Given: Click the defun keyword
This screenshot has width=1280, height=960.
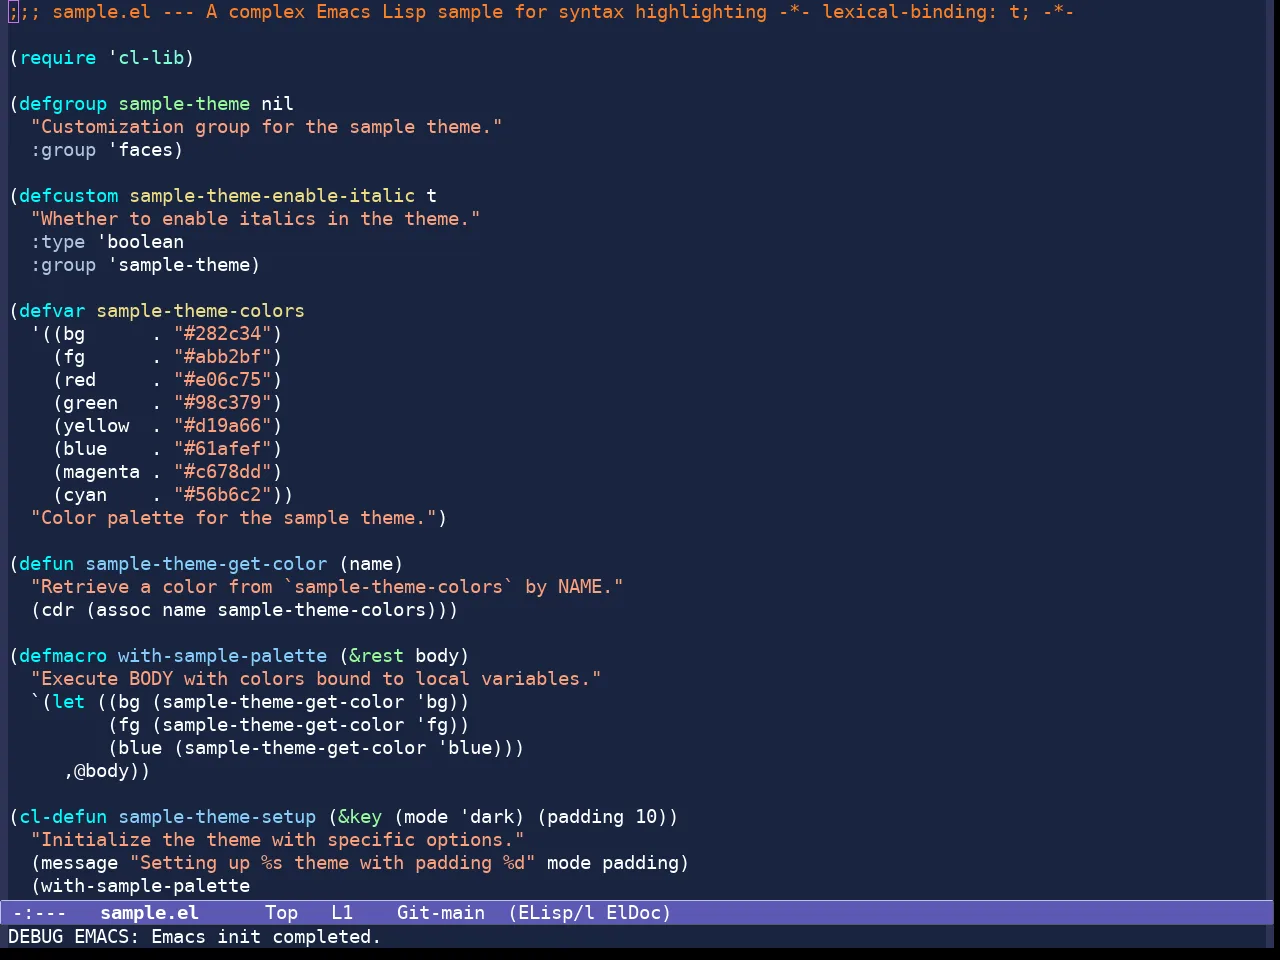Looking at the screenshot, I should pyautogui.click(x=47, y=564).
